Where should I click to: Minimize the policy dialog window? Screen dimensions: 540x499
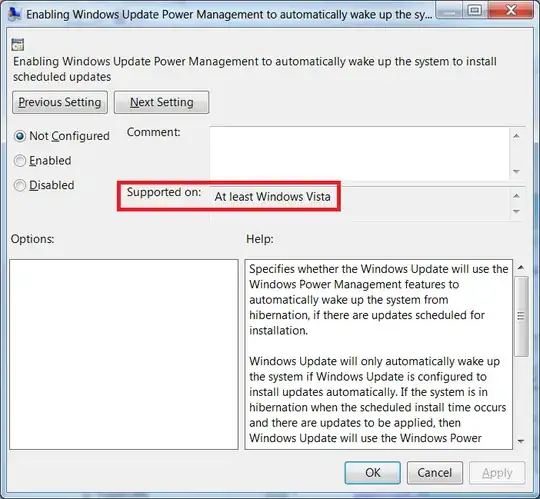[x=448, y=10]
